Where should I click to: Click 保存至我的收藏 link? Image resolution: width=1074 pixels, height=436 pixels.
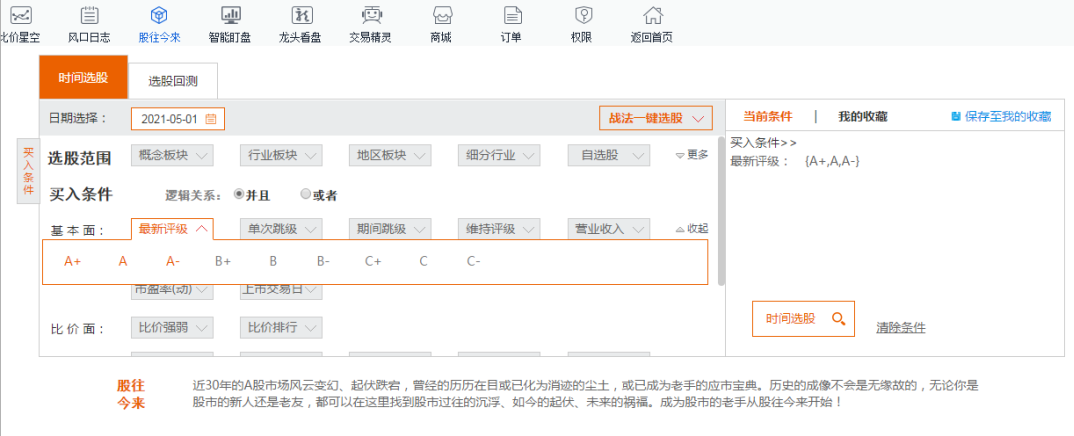click(x=1008, y=116)
